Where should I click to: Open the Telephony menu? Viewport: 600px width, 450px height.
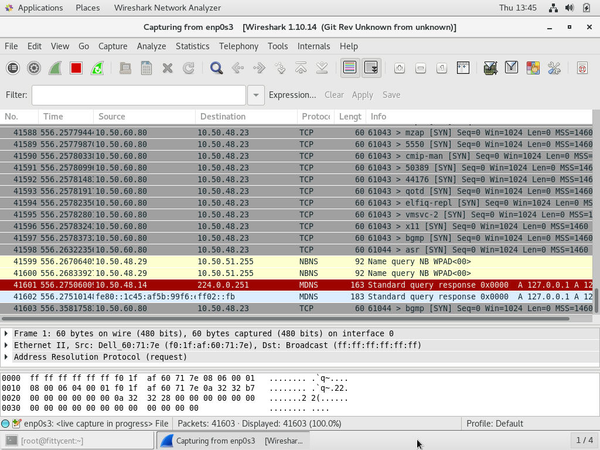click(239, 46)
